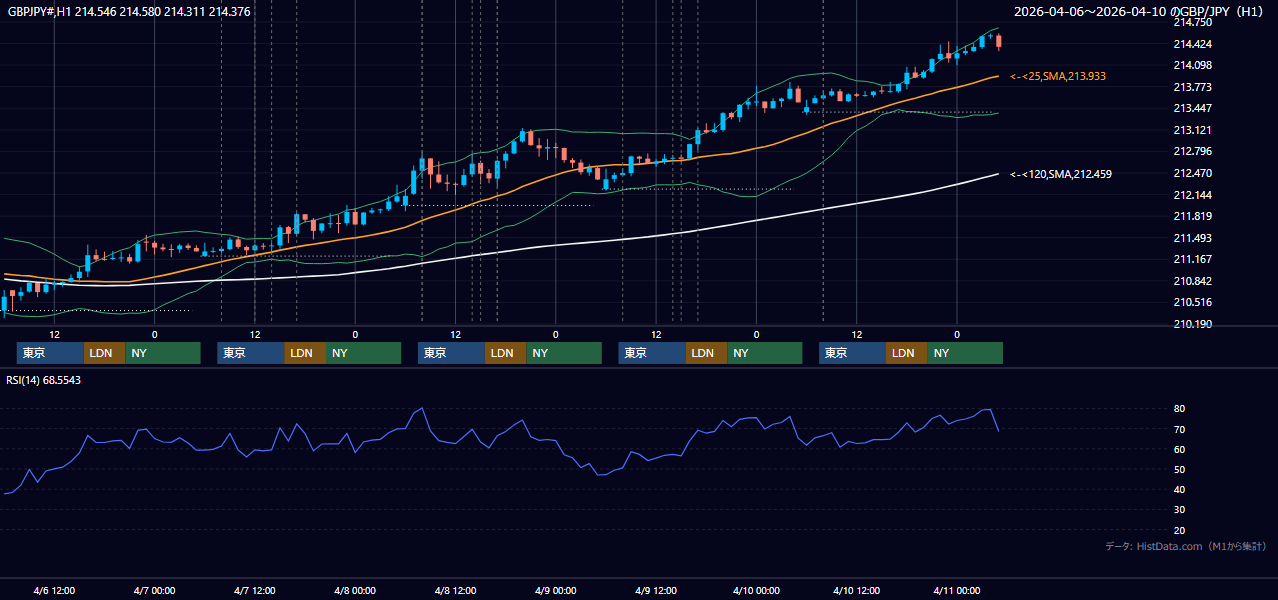Click the RSI 50 level label
This screenshot has height=600, width=1278.
pyautogui.click(x=1179, y=469)
